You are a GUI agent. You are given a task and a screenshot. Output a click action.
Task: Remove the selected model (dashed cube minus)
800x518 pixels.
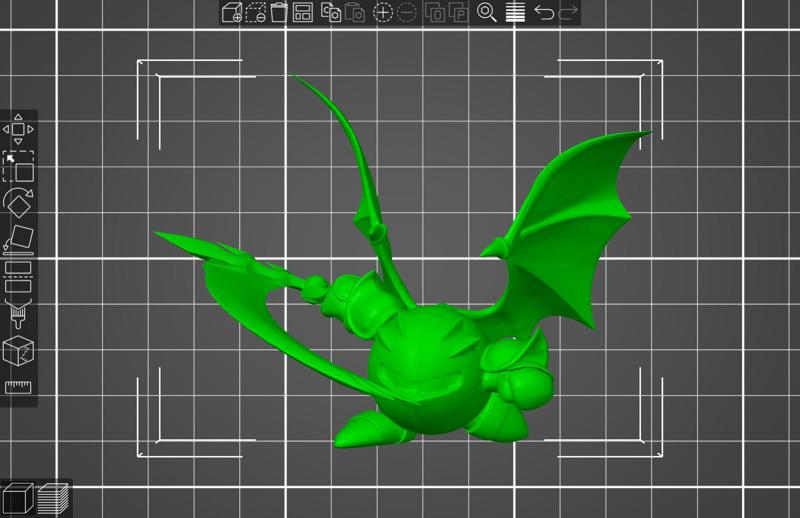256,12
